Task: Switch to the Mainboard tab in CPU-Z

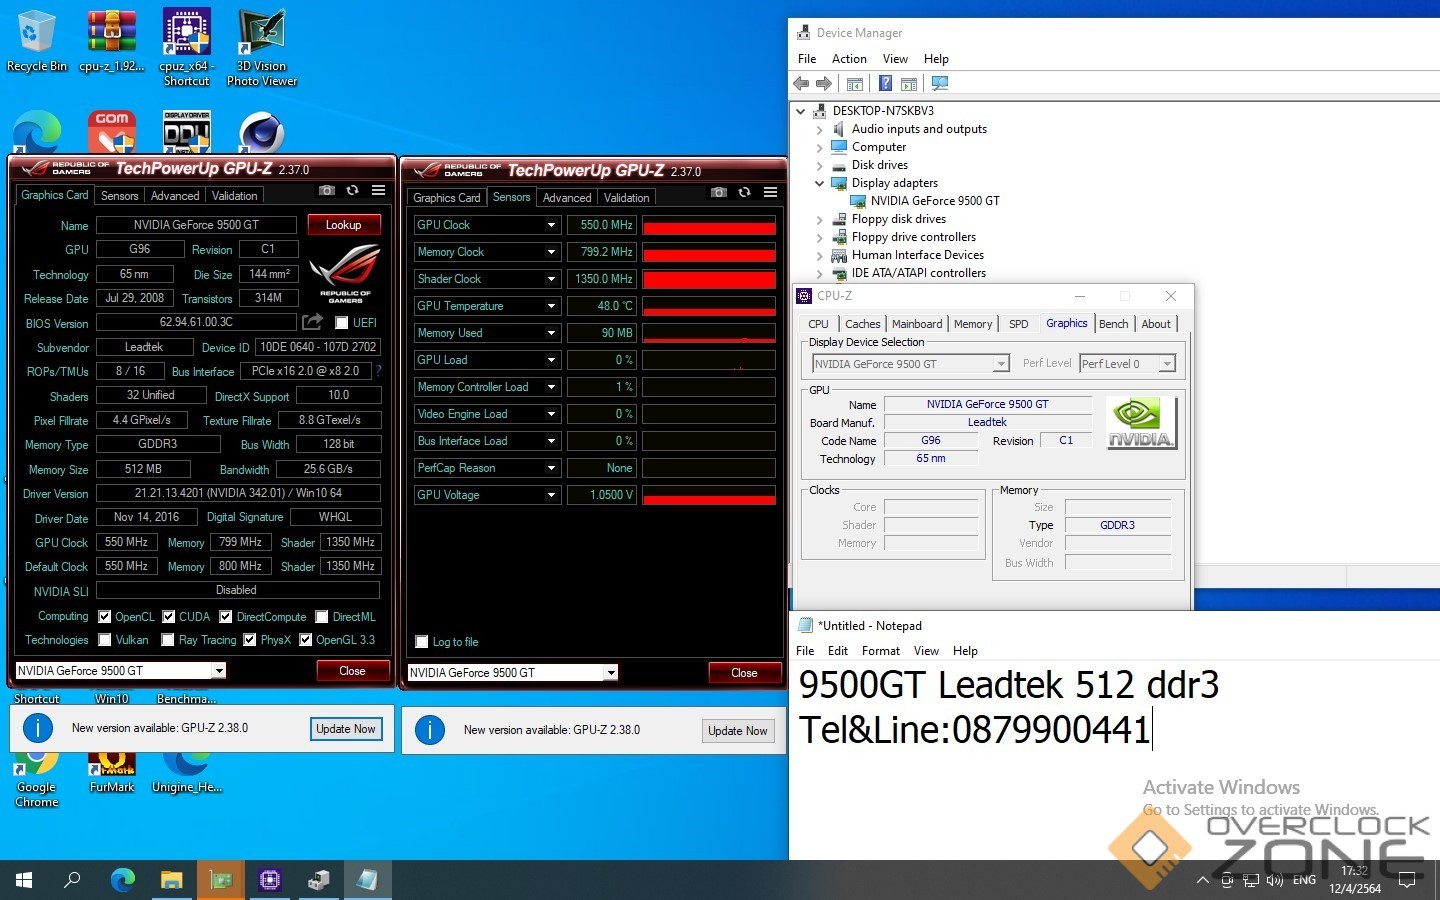Action: 916,324
